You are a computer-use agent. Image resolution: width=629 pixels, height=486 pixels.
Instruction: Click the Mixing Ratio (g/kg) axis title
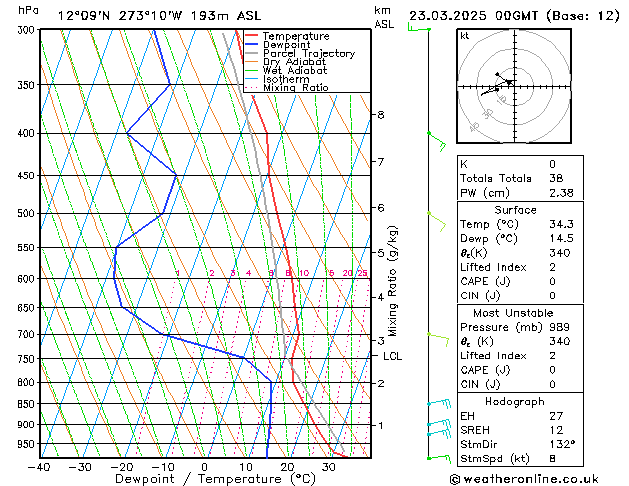[x=393, y=281]
